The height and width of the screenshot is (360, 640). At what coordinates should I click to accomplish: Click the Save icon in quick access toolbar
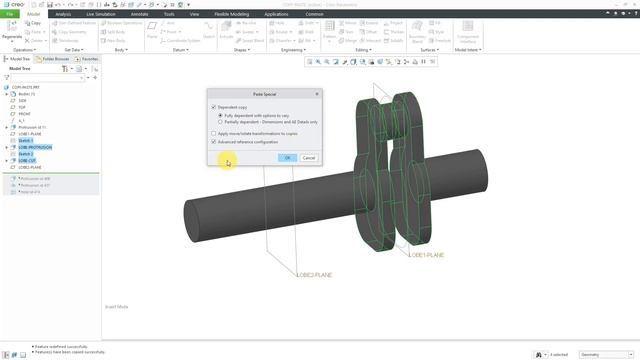pyautogui.click(x=50, y=4)
